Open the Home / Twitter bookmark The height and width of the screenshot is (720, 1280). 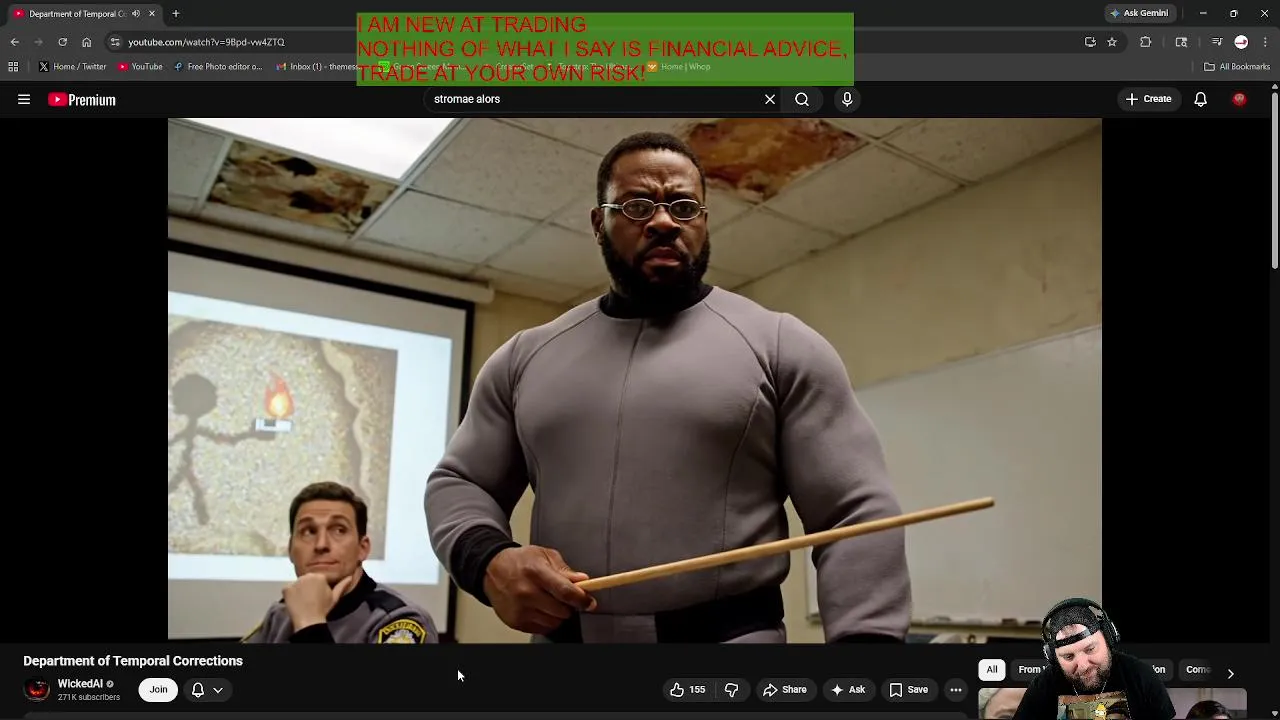(x=72, y=67)
